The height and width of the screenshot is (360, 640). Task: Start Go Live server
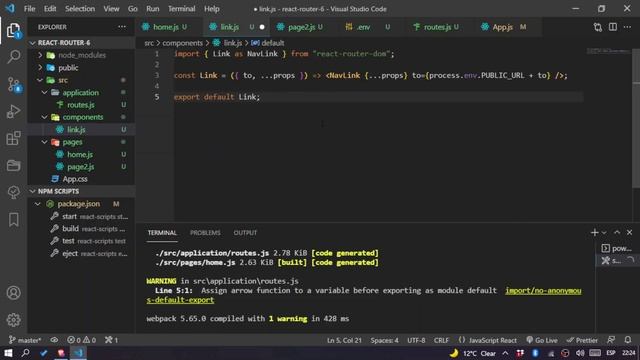point(542,340)
